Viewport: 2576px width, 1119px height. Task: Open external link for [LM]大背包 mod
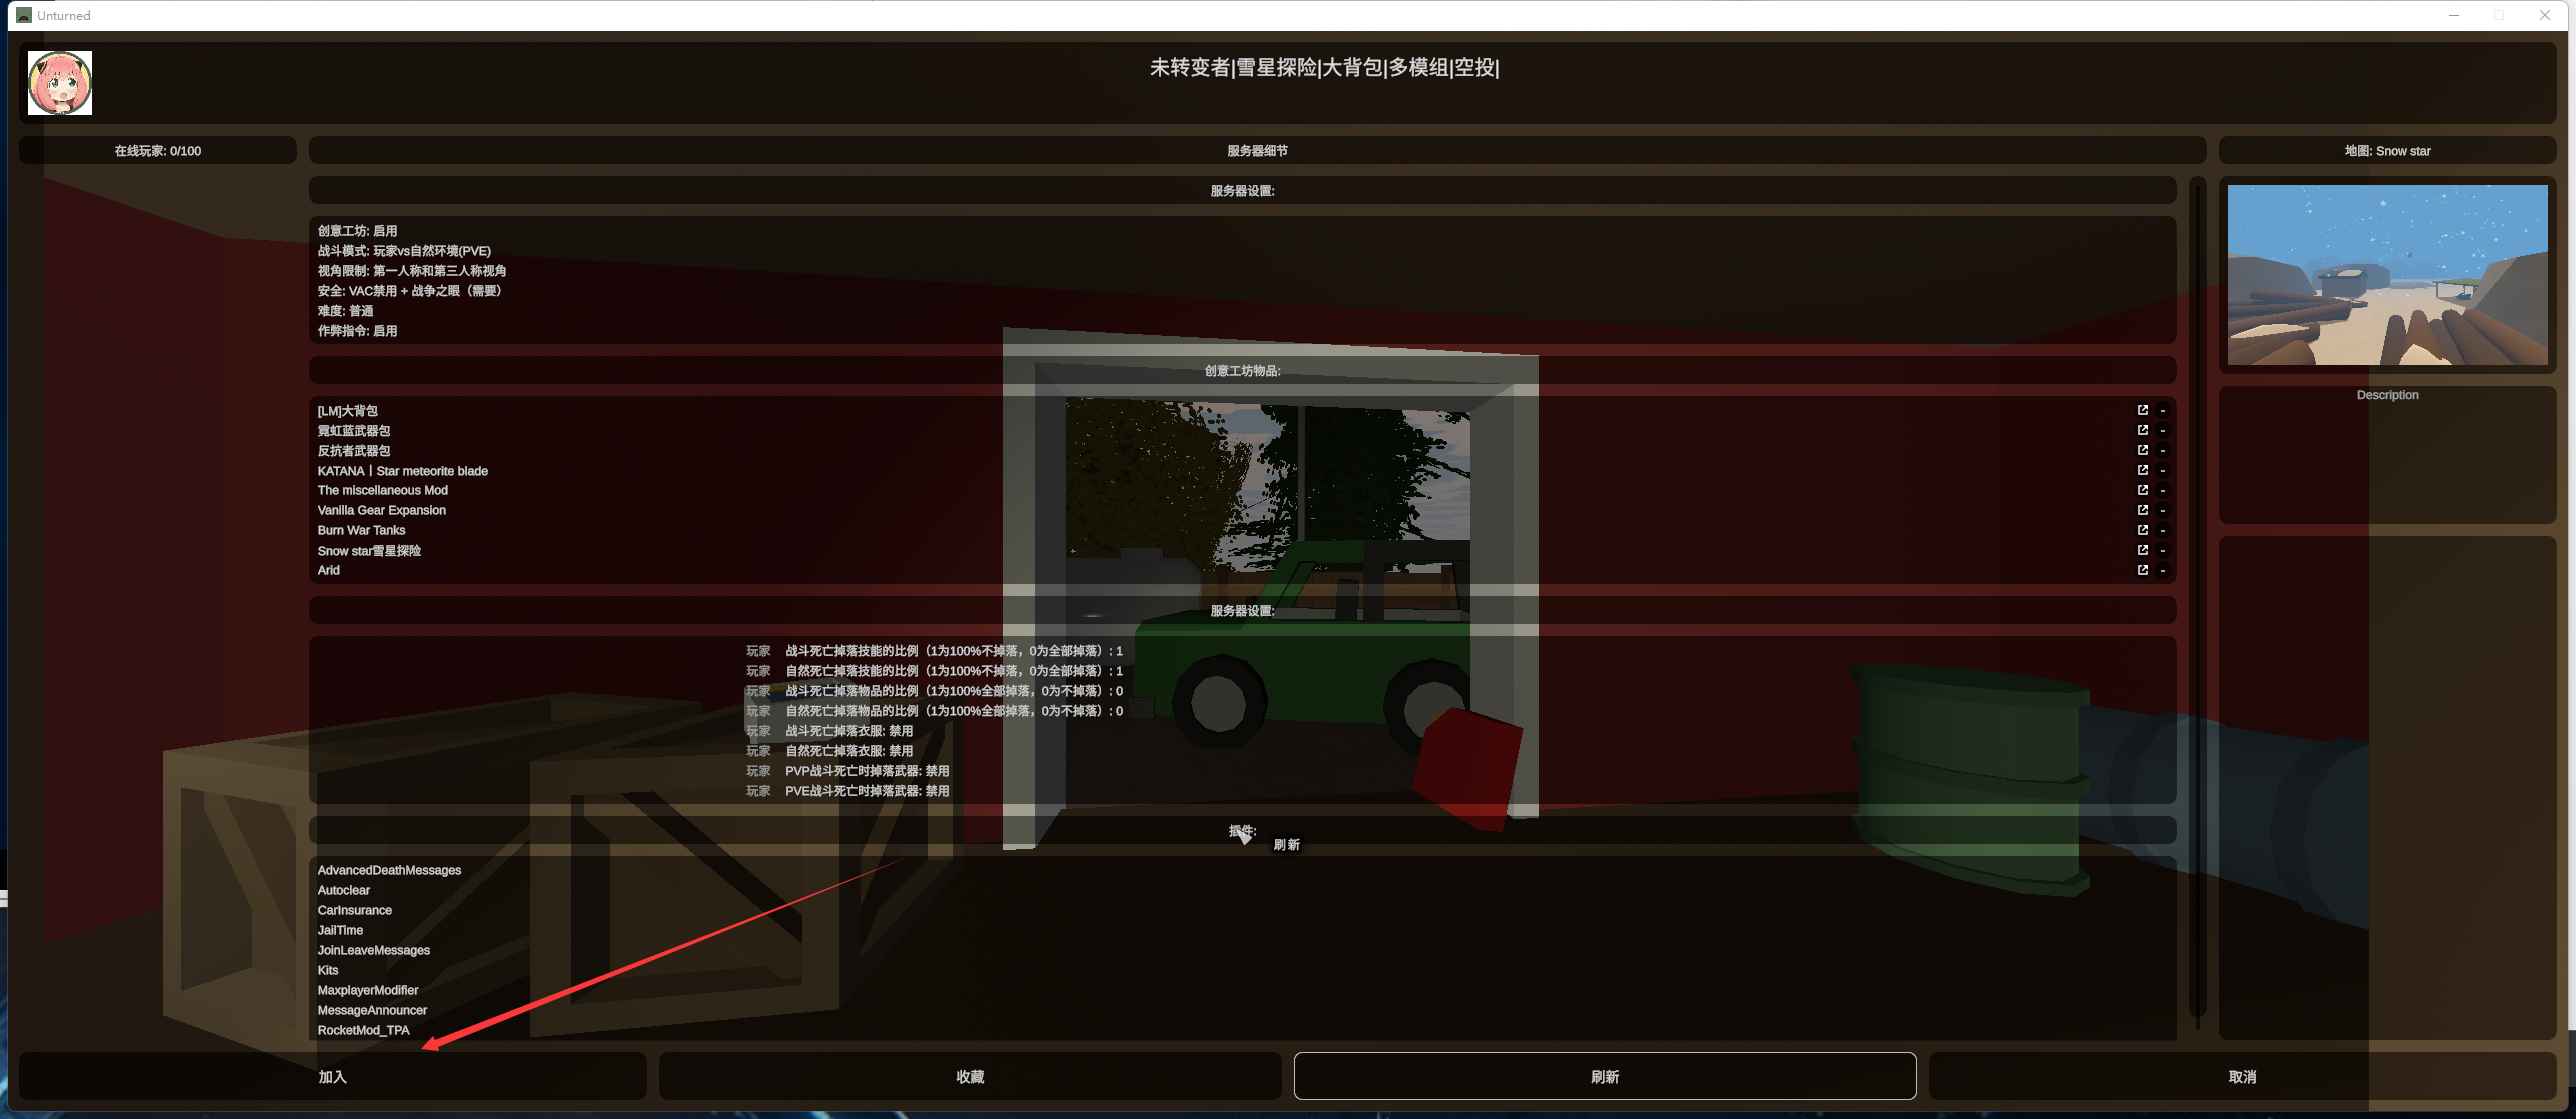pyautogui.click(x=2142, y=410)
